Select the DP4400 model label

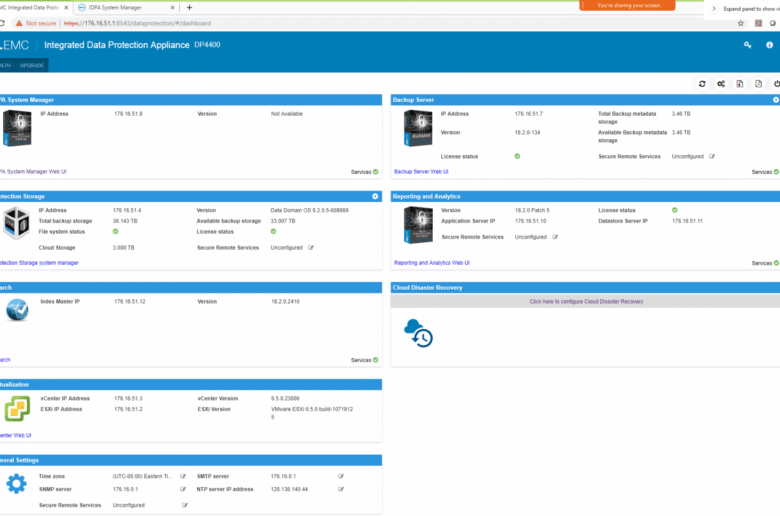tap(207, 45)
